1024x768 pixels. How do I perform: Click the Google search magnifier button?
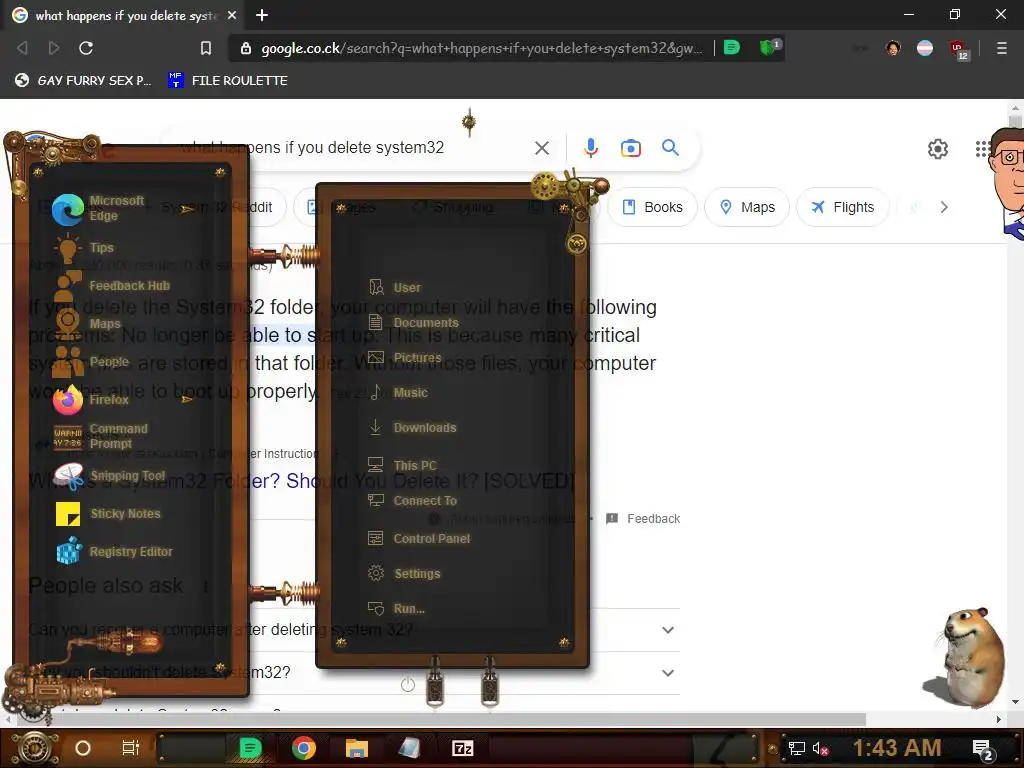point(670,148)
